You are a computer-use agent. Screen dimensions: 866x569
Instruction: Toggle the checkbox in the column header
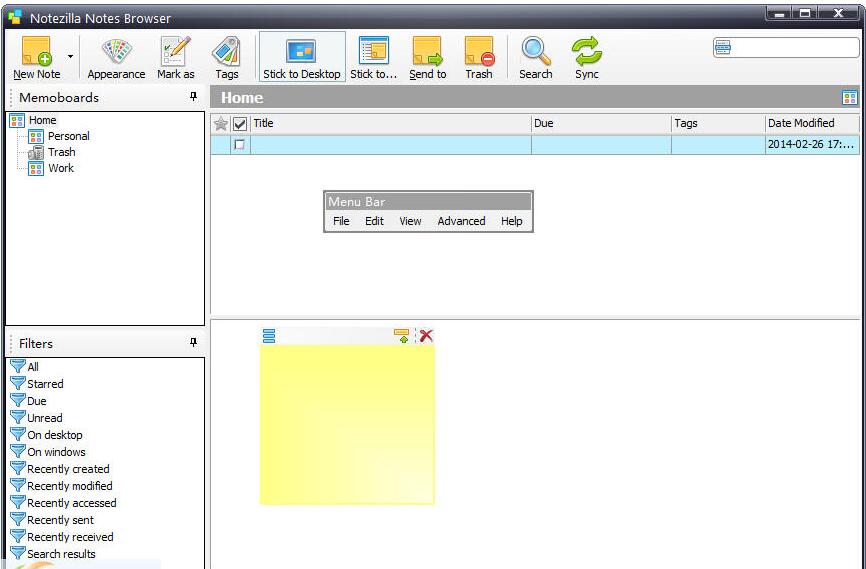point(240,124)
